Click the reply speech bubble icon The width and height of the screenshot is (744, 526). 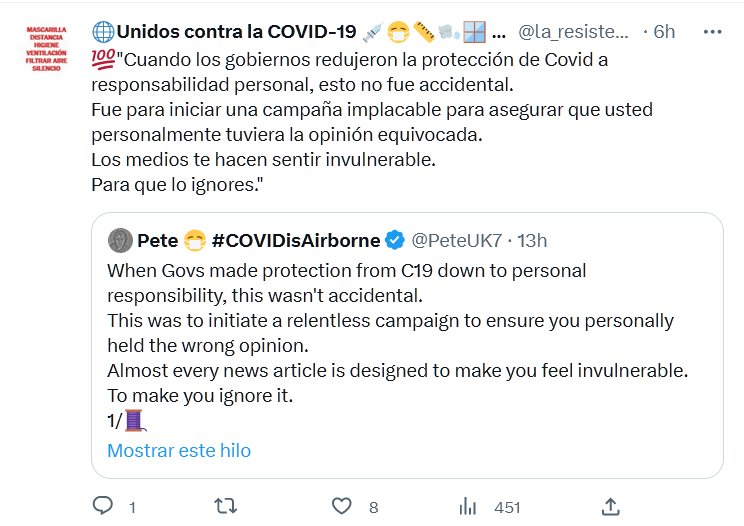[x=102, y=506]
